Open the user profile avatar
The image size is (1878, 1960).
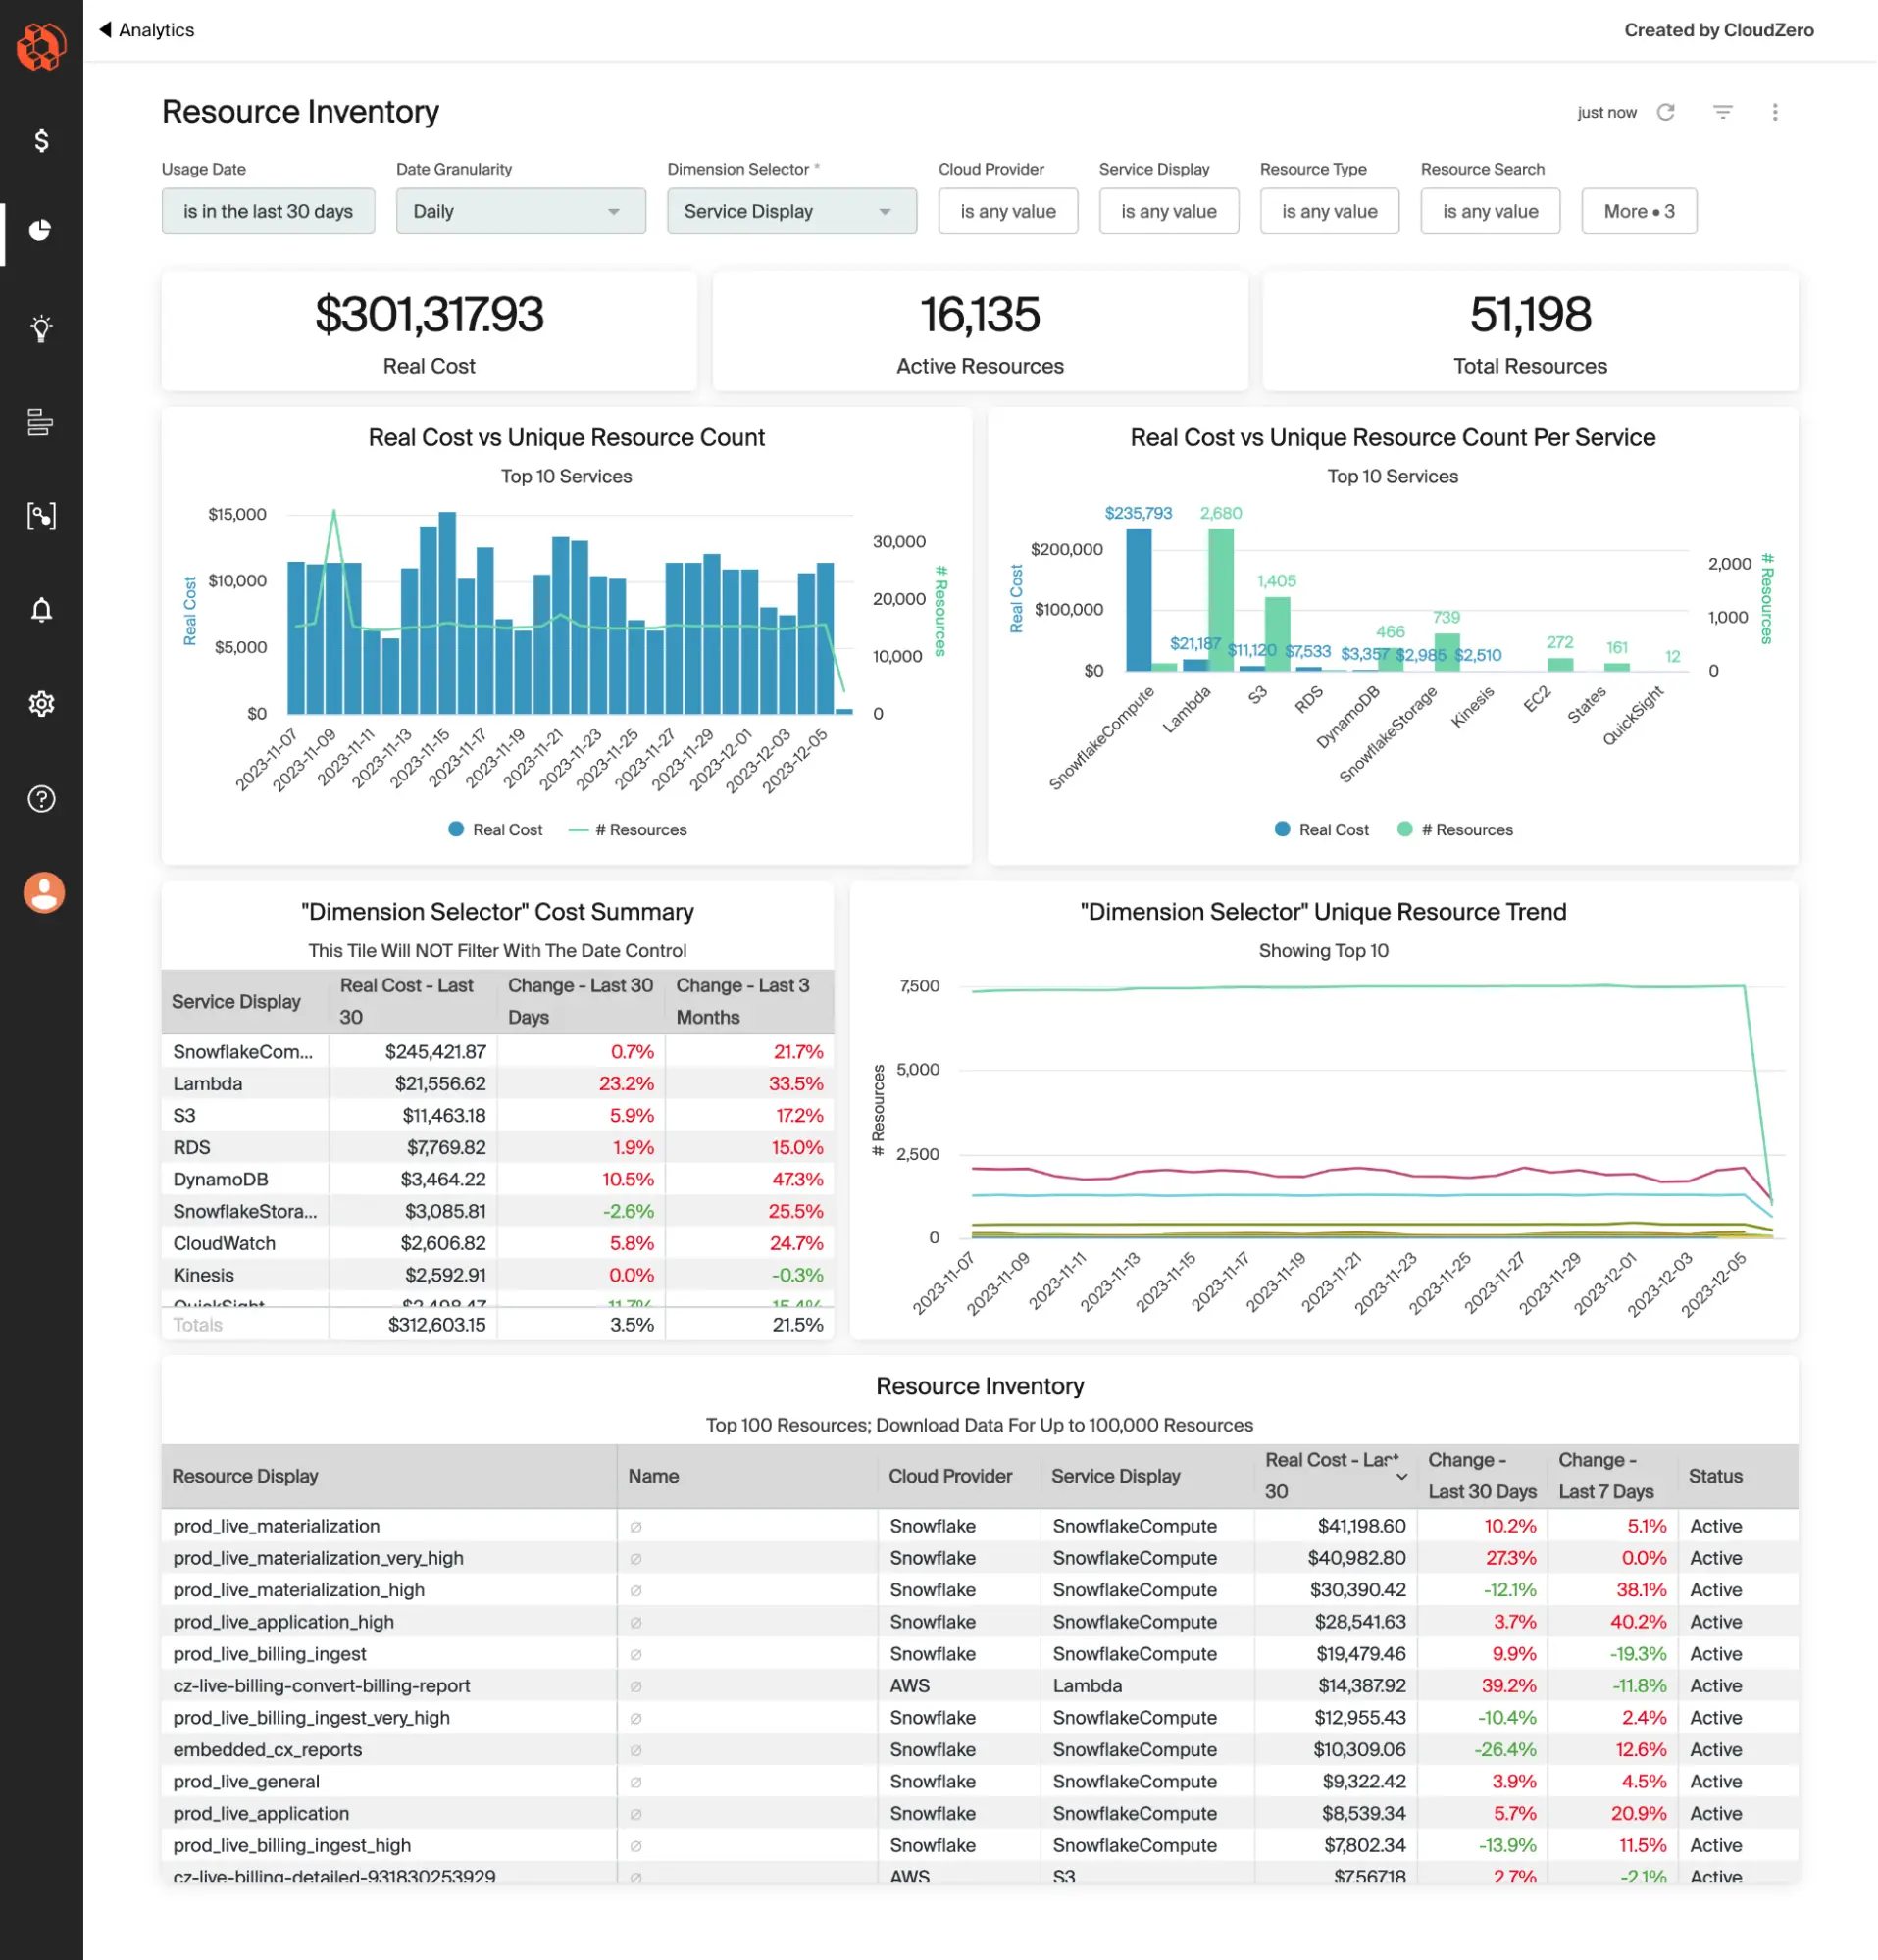[44, 892]
